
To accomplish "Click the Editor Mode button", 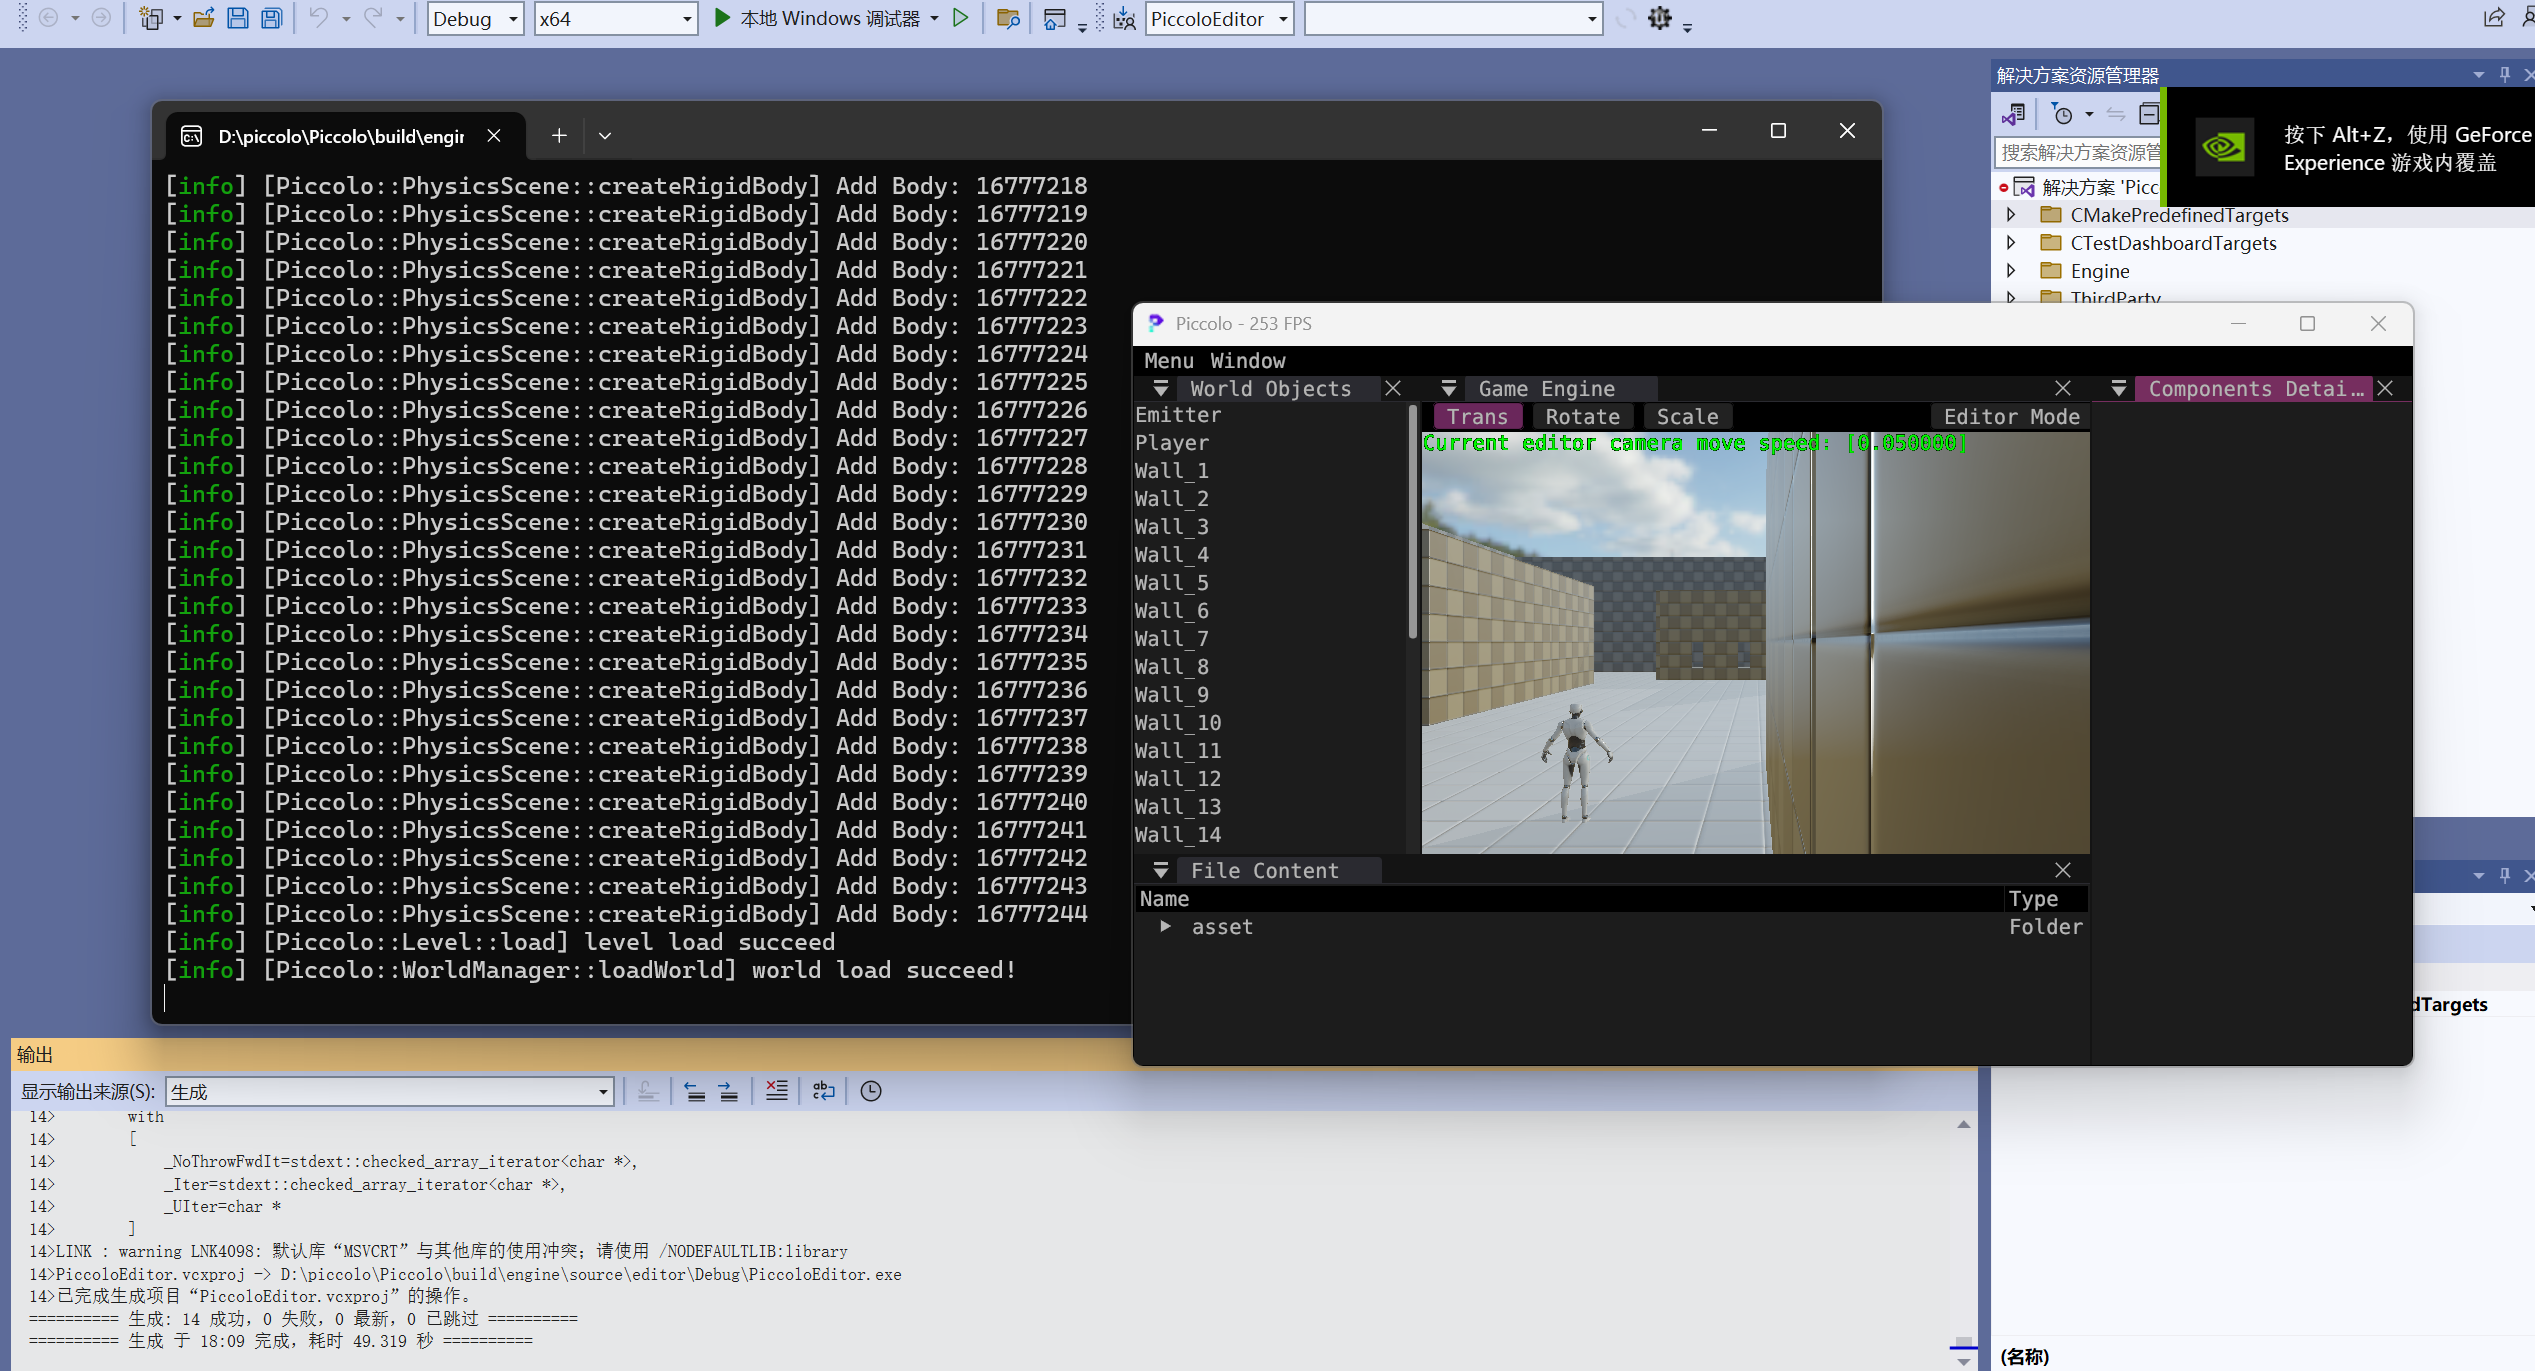I will tap(2011, 417).
